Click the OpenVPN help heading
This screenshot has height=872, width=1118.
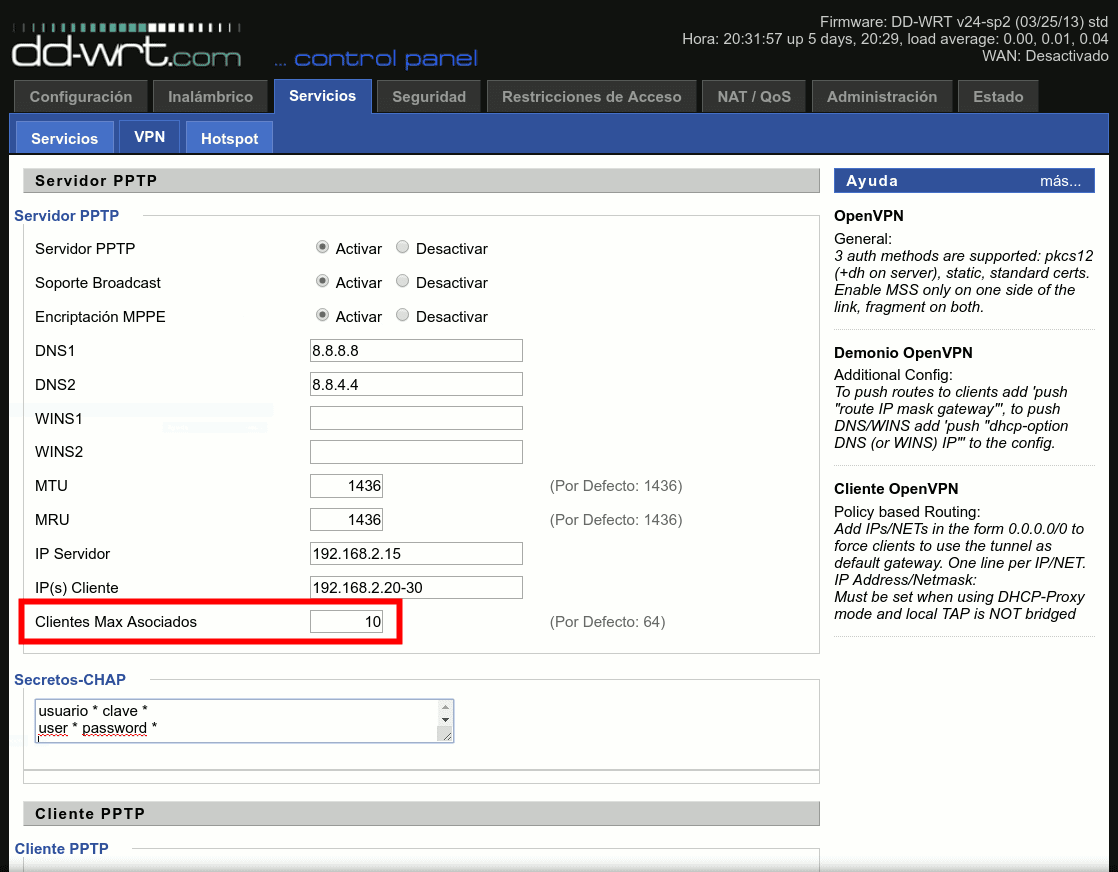click(868, 216)
